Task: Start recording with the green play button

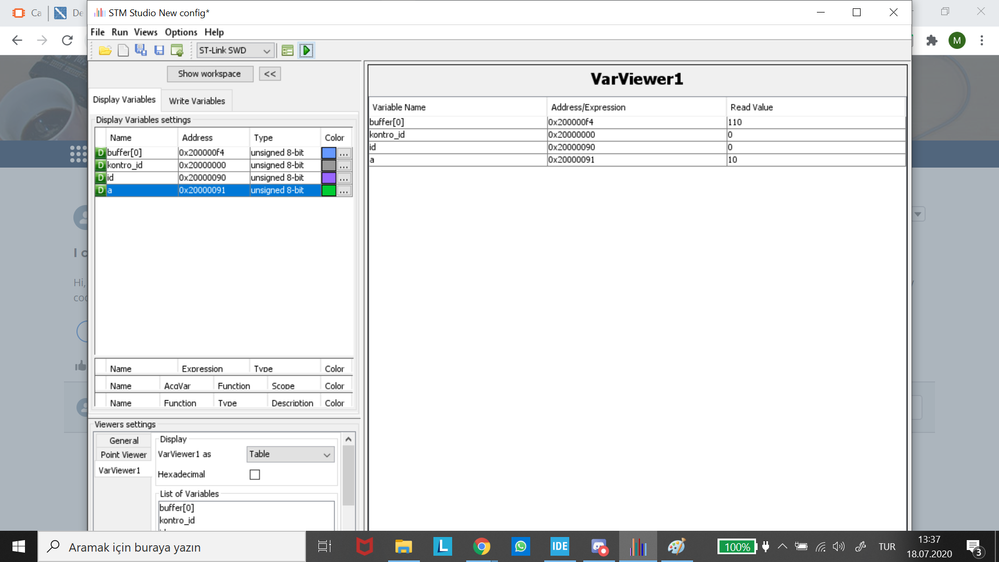Action: [306, 50]
